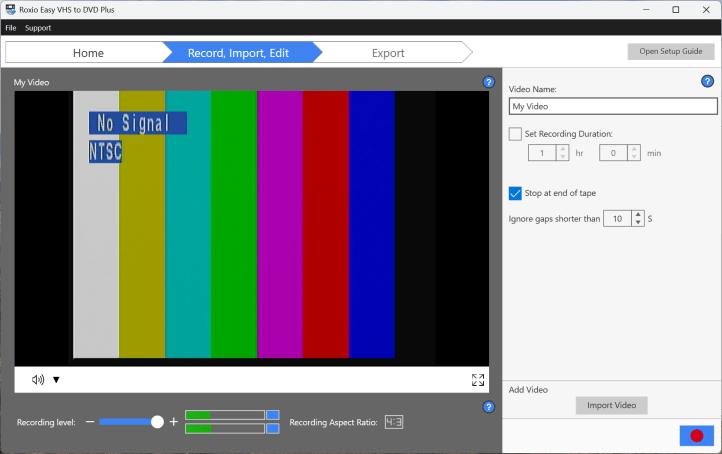This screenshot has height=454, width=722.
Task: Click the 4:3 recording aspect ratio icon
Action: (393, 422)
